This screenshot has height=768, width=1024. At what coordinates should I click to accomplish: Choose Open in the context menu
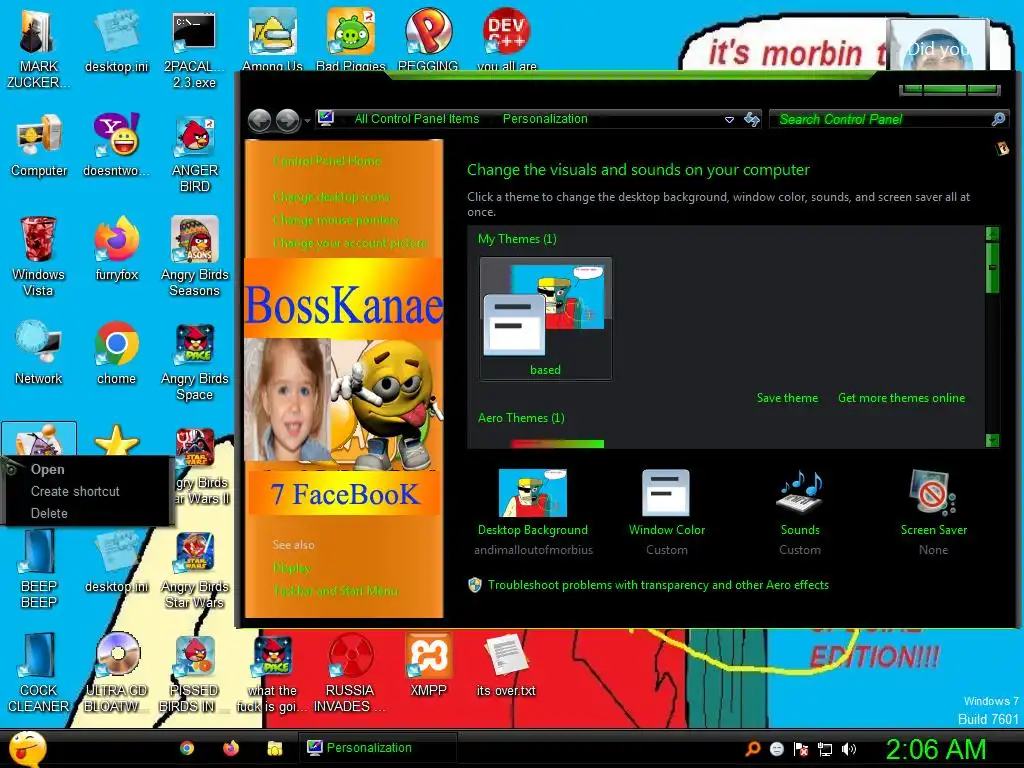pyautogui.click(x=48, y=470)
